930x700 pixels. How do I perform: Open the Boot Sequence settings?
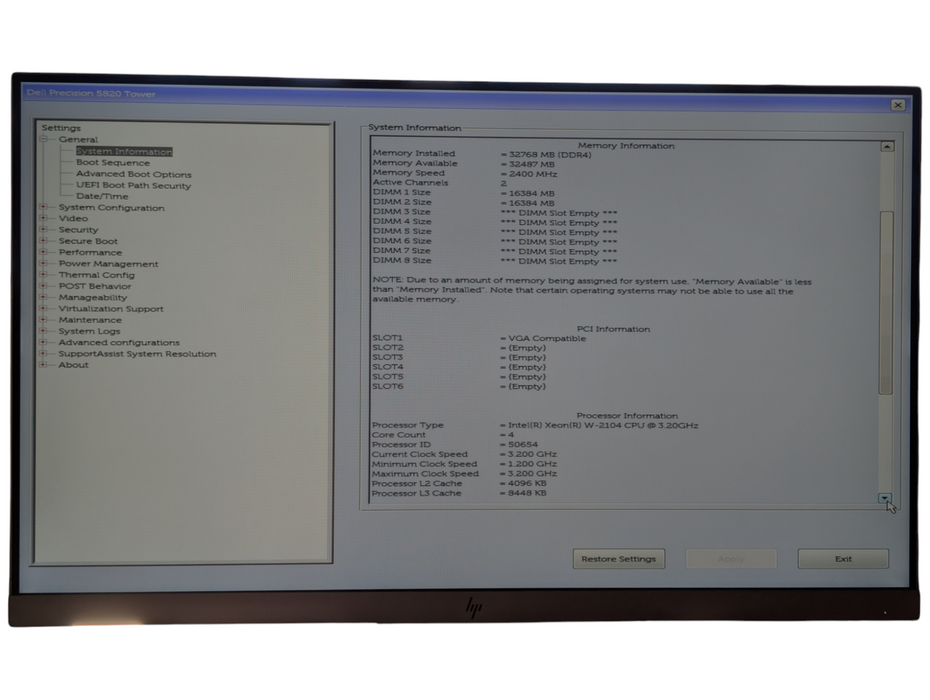click(113, 163)
